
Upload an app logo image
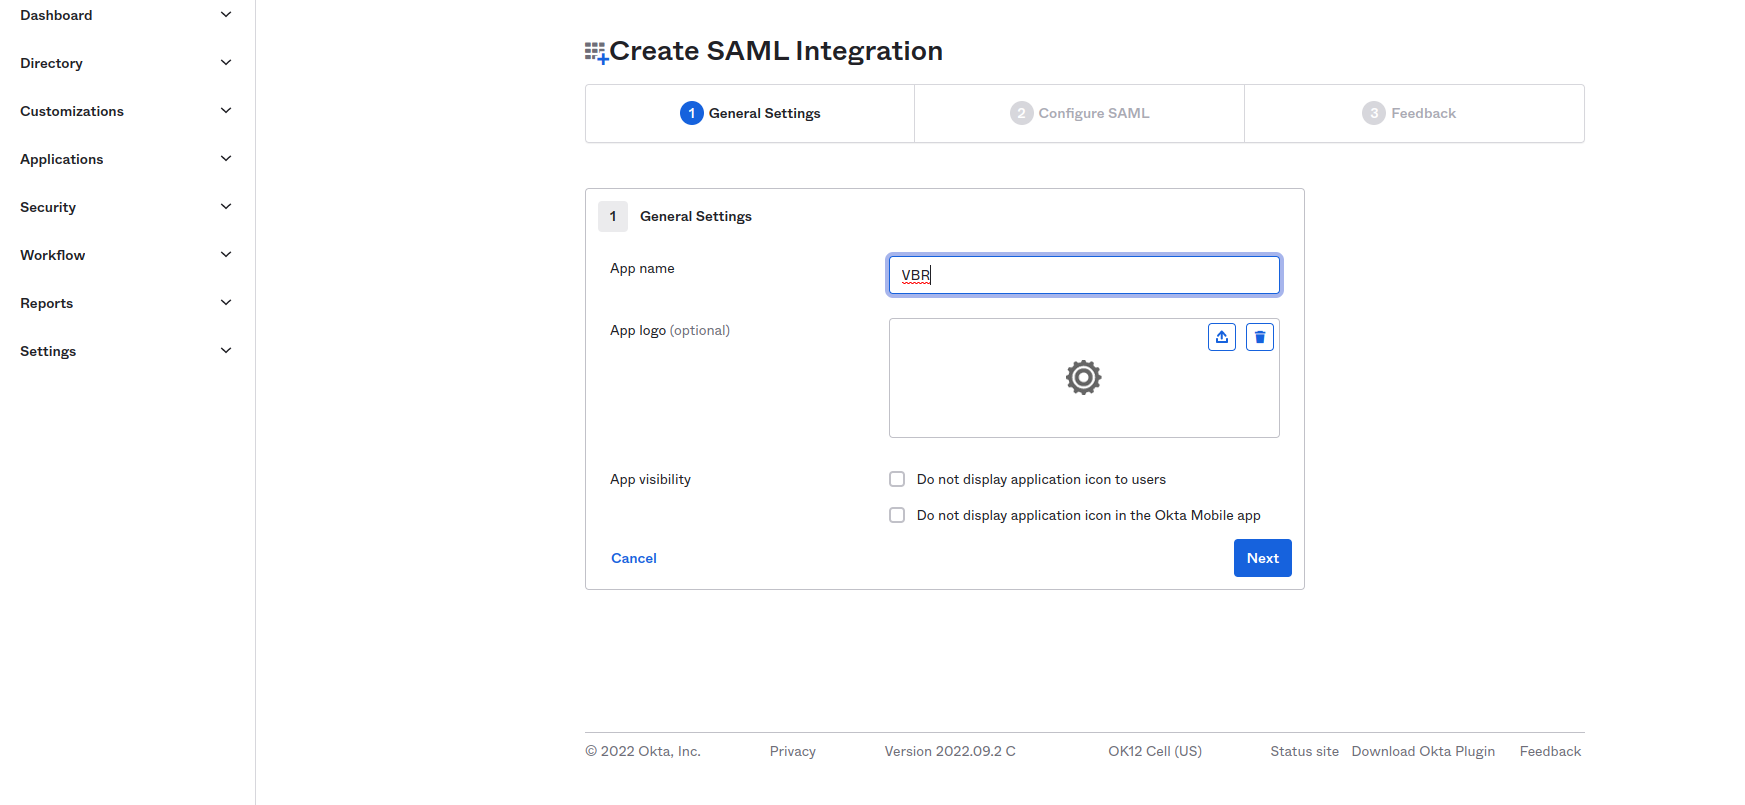click(x=1222, y=337)
